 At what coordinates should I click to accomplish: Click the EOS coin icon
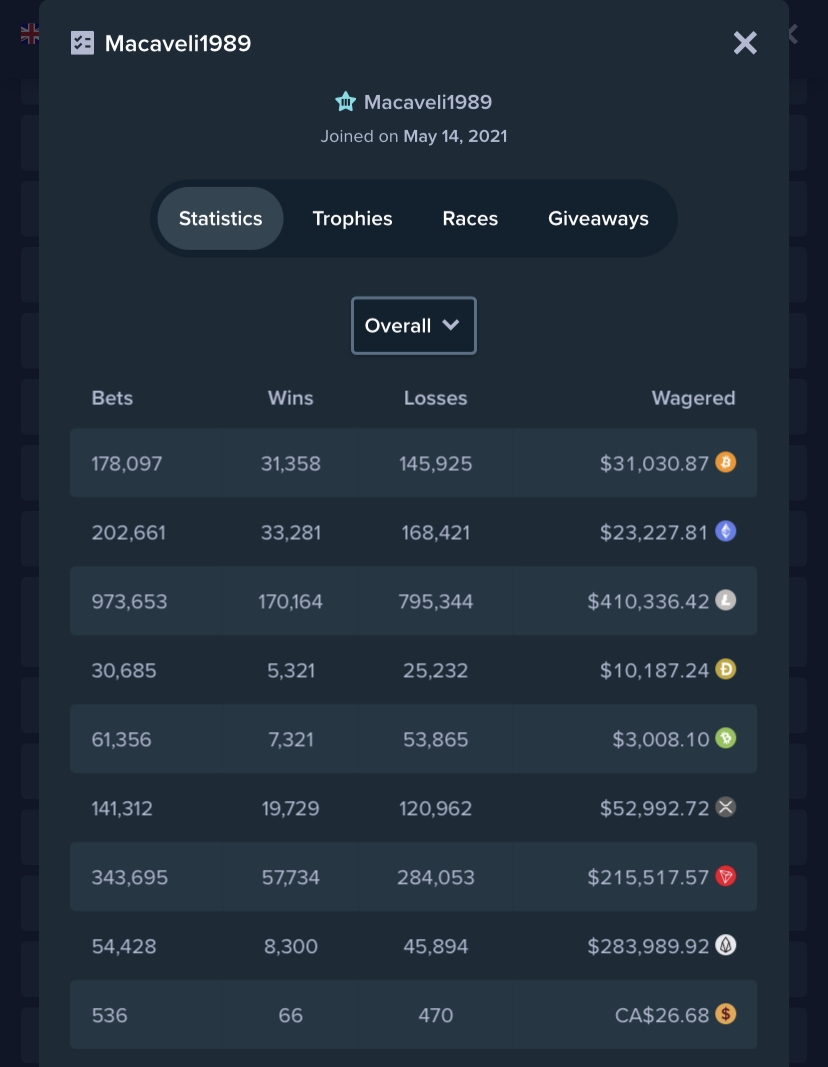point(726,946)
